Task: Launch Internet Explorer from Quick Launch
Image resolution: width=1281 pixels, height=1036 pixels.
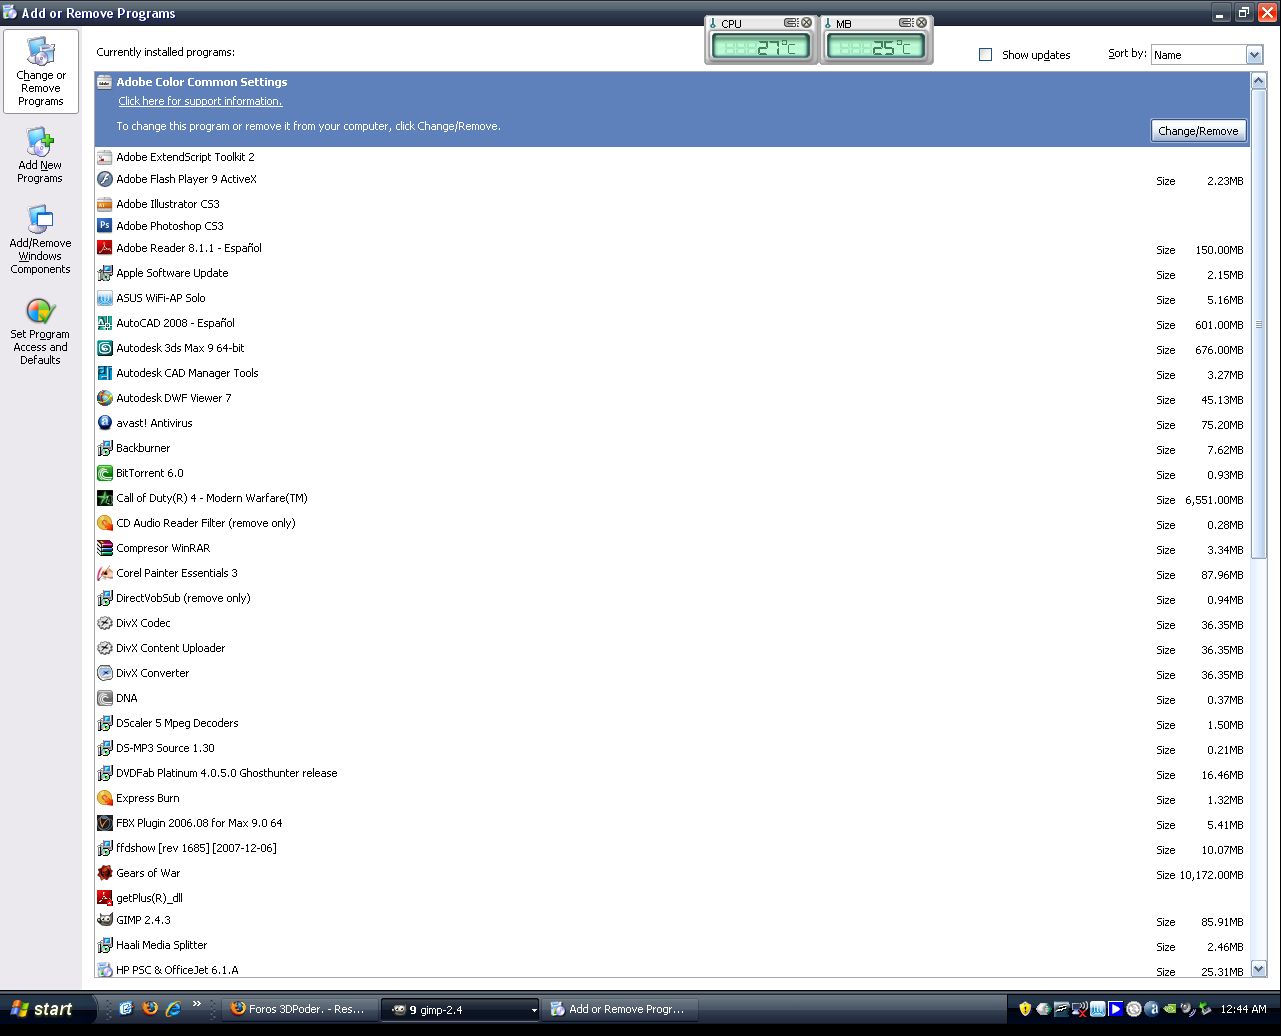Action: point(173,1009)
